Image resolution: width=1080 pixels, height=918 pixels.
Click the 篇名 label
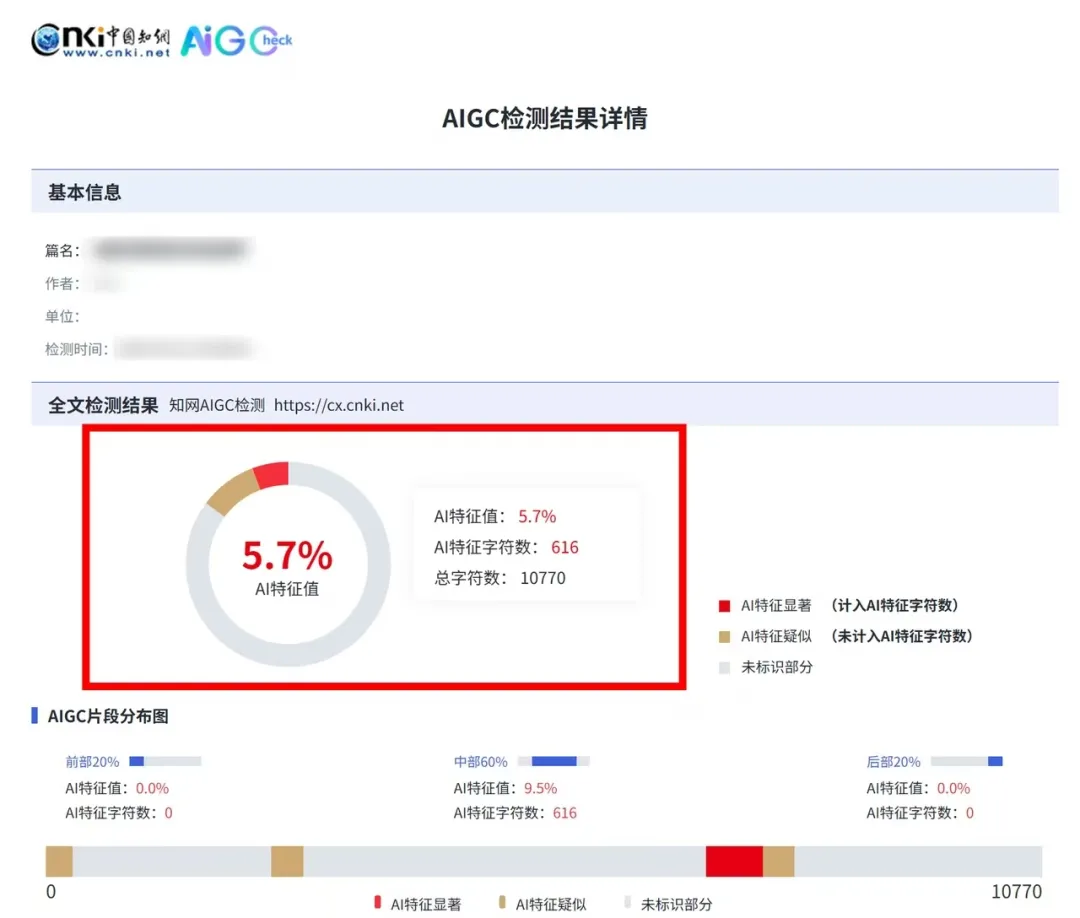tap(63, 250)
